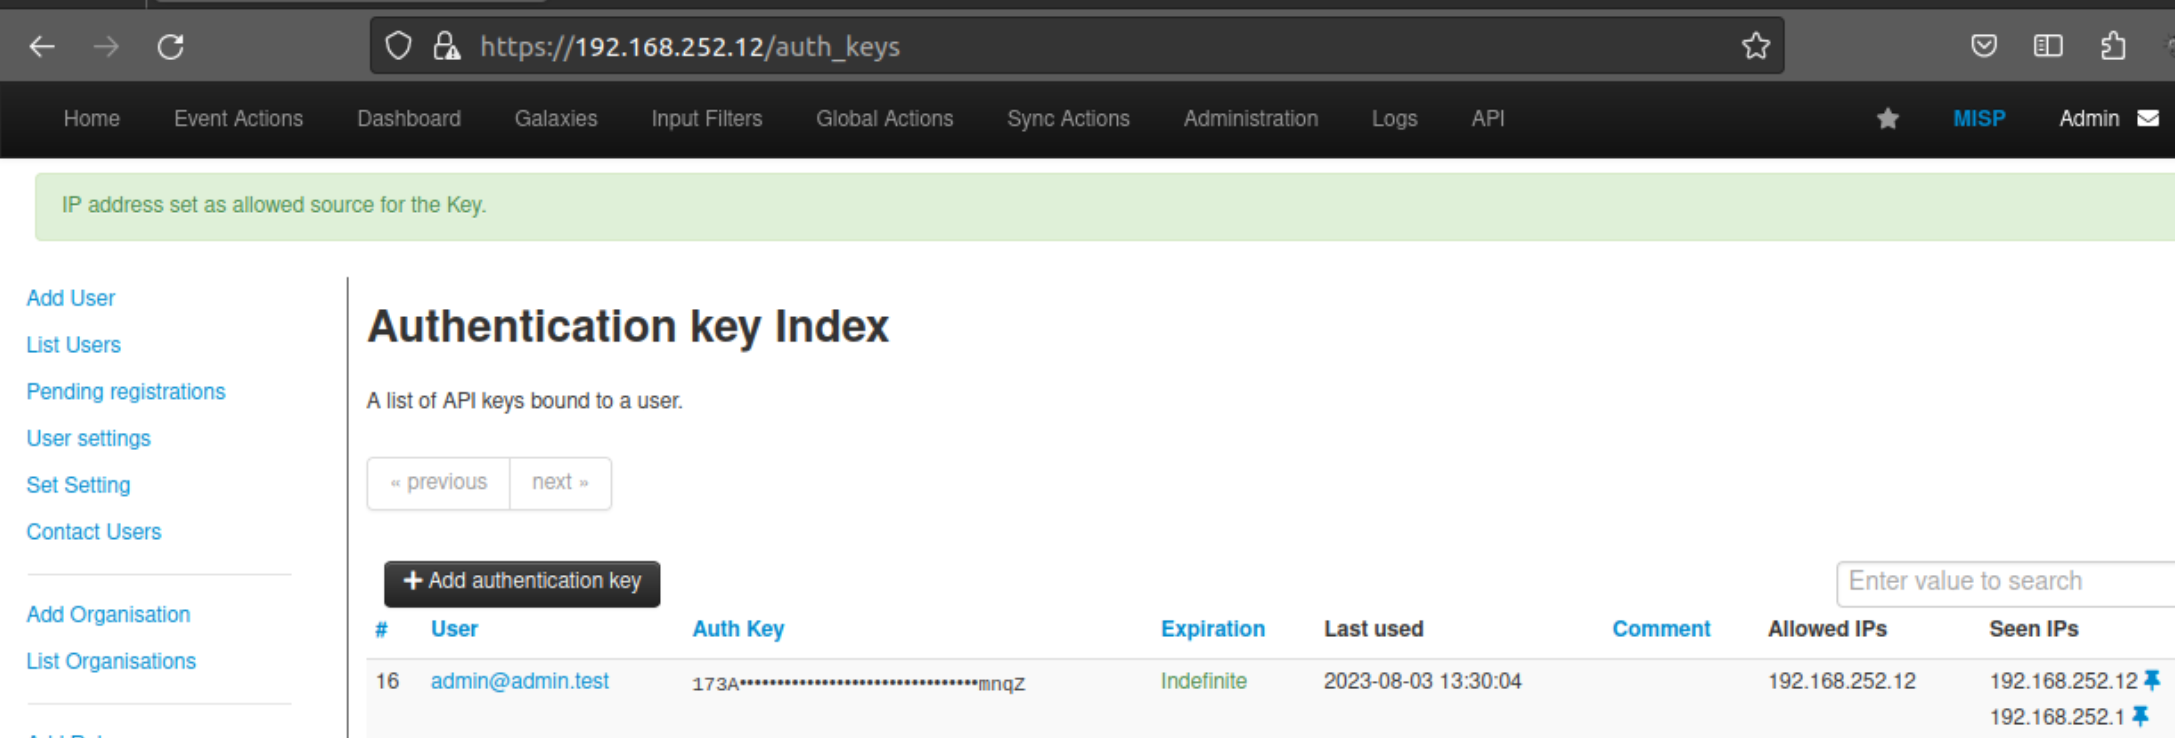Sort table by Auth Key column

click(738, 629)
